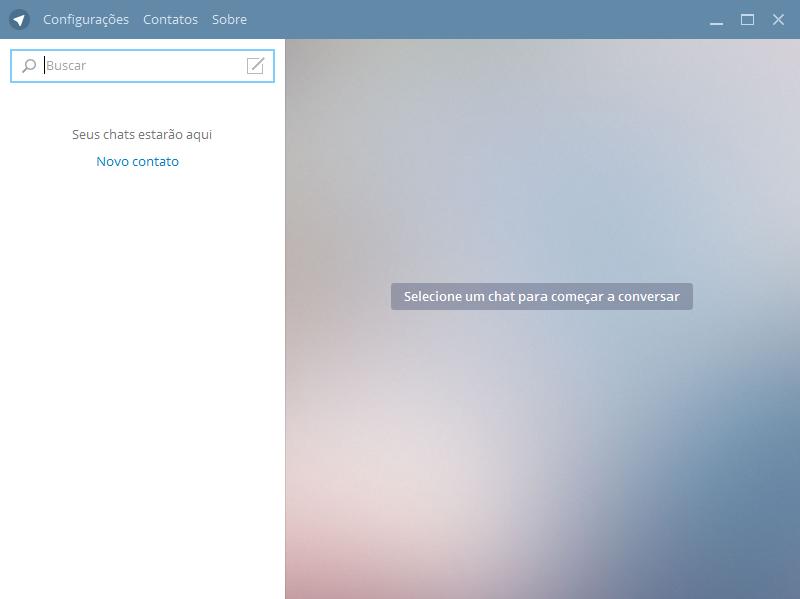Image resolution: width=800 pixels, height=599 pixels.
Task: Click the Buscar placeholder text
Action: 67,66
